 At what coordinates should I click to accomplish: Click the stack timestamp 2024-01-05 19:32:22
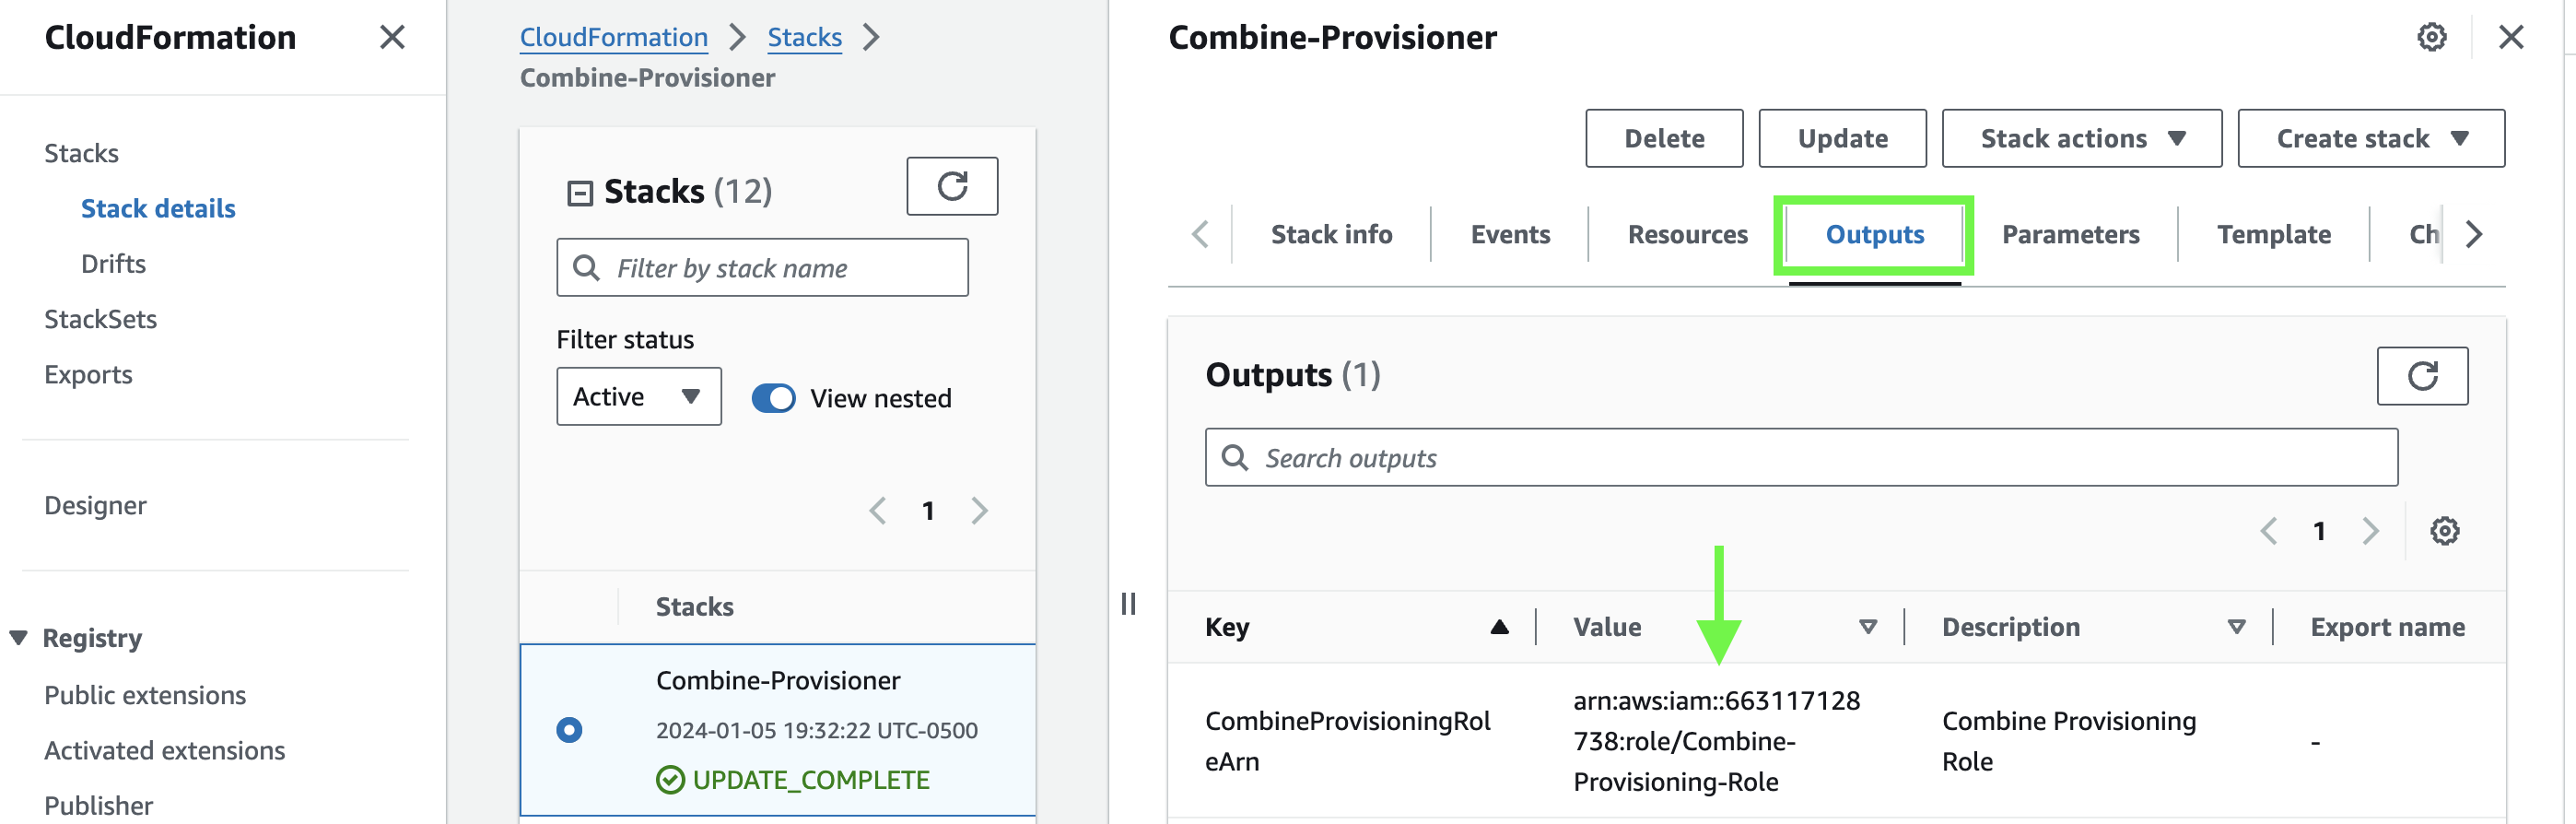click(817, 730)
